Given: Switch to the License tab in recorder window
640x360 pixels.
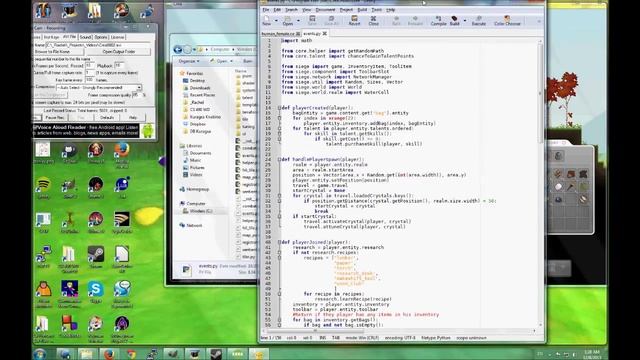Looking at the screenshot, I should tap(118, 37).
